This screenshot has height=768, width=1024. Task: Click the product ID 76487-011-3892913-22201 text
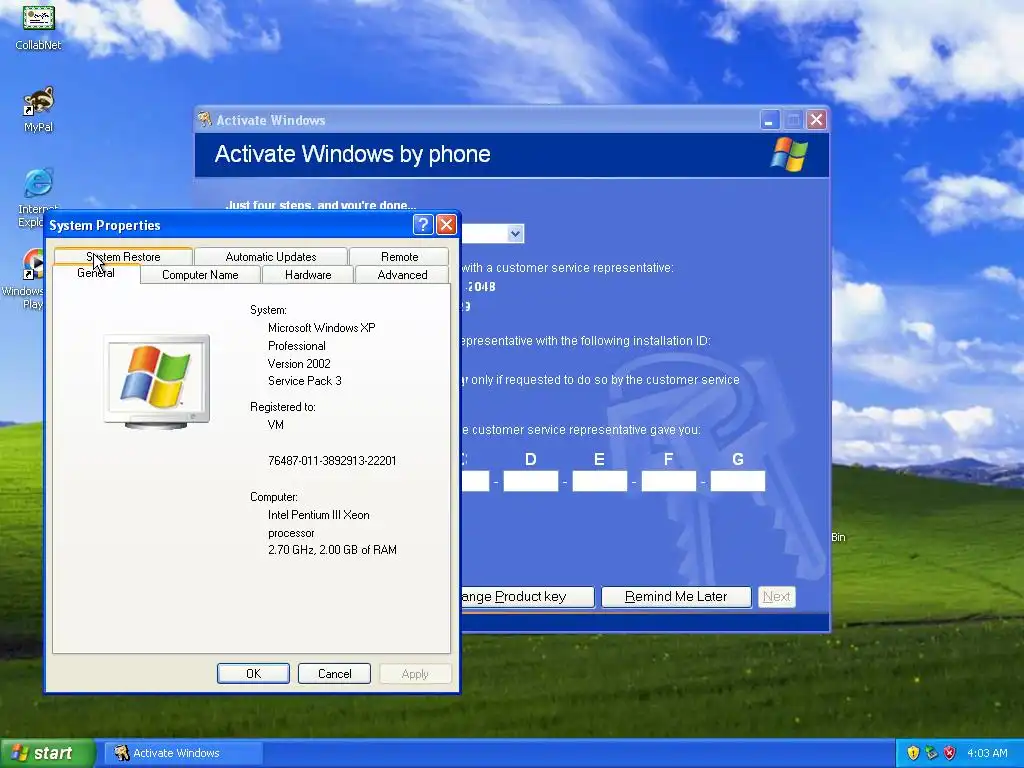[332, 460]
